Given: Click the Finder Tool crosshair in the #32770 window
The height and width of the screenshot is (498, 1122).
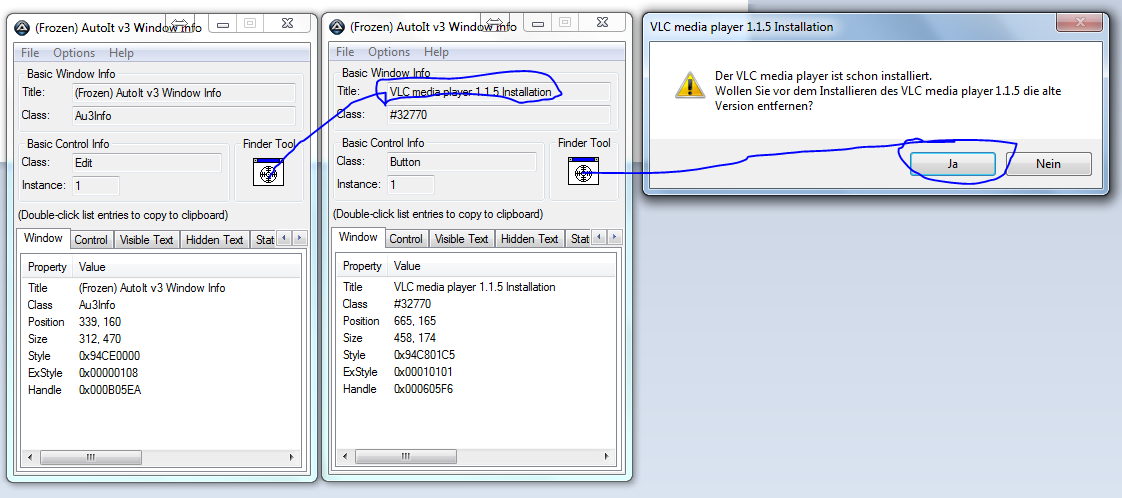Looking at the screenshot, I should [583, 172].
